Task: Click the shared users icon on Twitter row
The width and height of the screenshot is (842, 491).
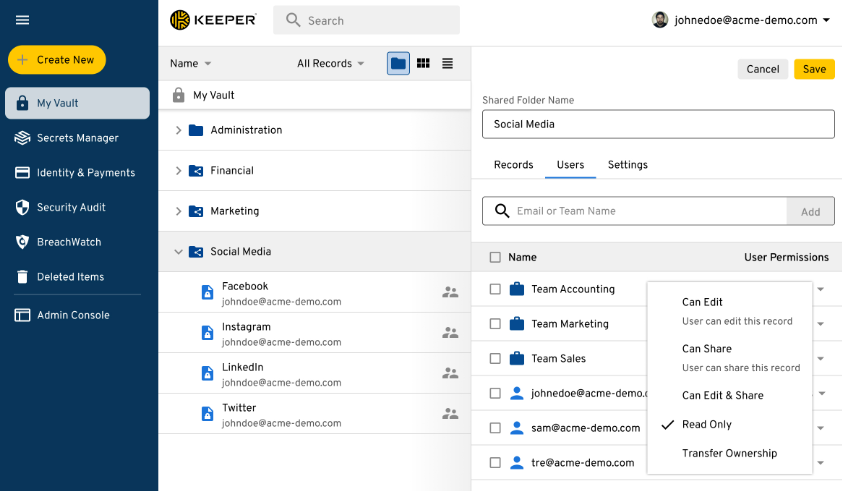Action: pyautogui.click(x=450, y=414)
